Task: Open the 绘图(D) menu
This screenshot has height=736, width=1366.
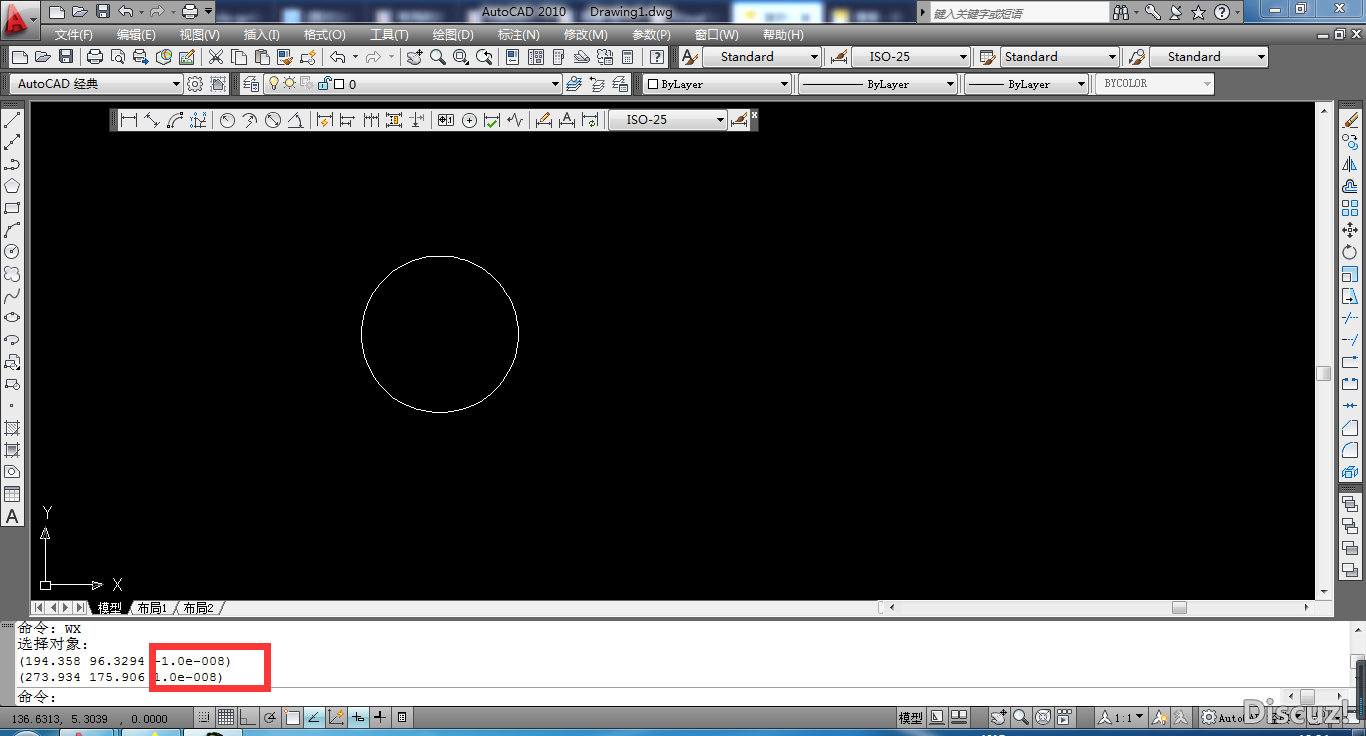Action: pyautogui.click(x=453, y=35)
